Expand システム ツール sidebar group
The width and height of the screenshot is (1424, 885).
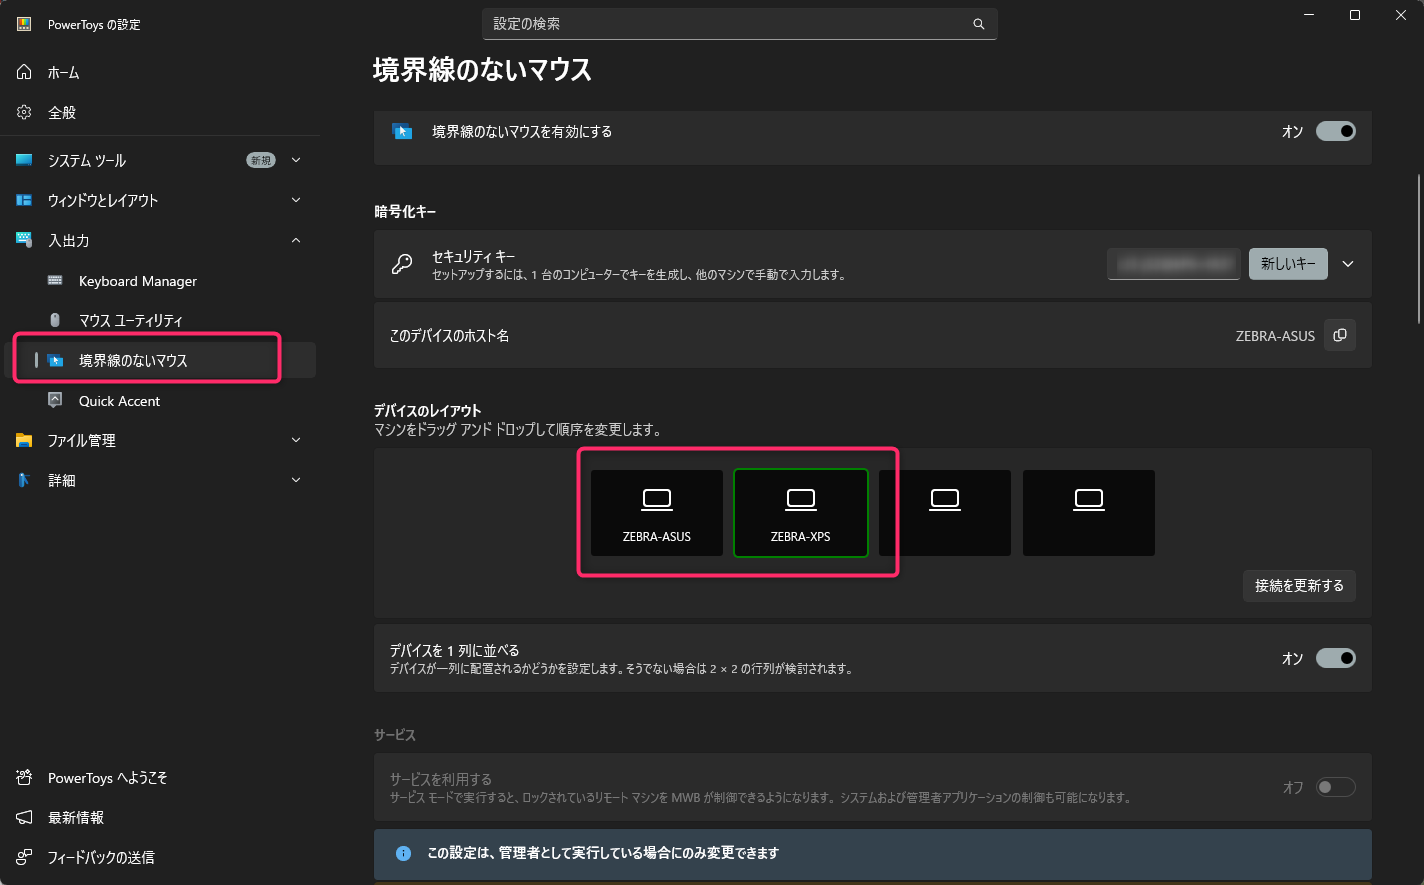296,160
